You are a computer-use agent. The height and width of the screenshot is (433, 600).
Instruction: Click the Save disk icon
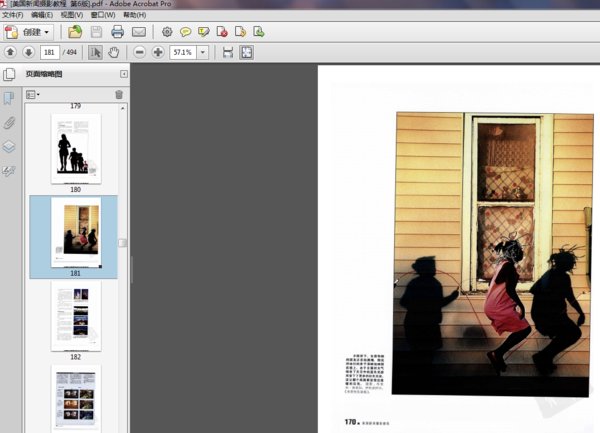96,32
